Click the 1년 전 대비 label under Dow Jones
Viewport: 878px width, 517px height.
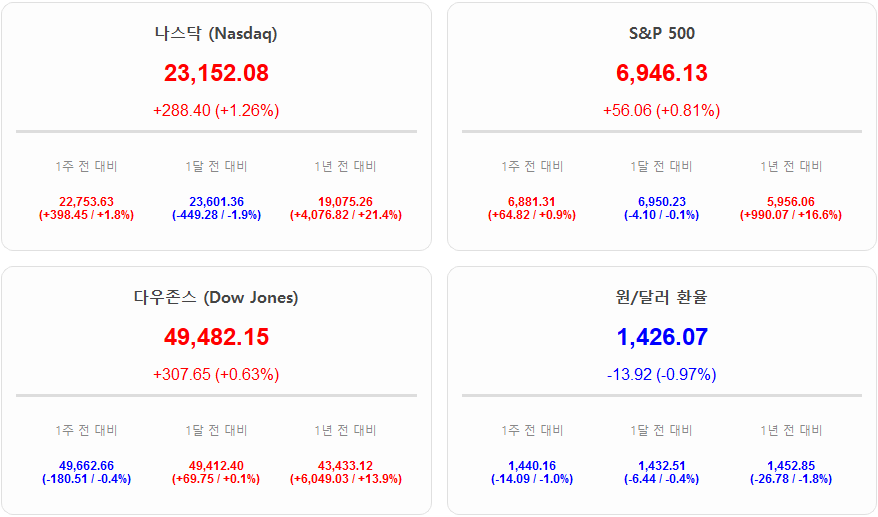click(x=345, y=431)
